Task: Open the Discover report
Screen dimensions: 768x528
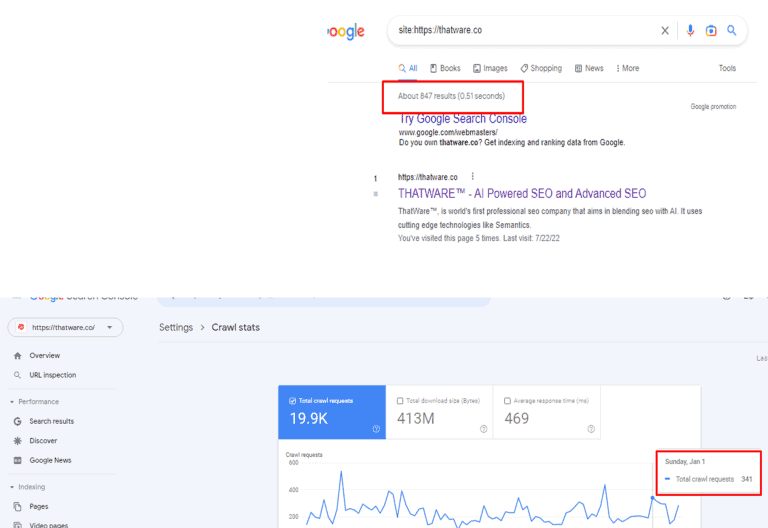Action: (x=43, y=441)
